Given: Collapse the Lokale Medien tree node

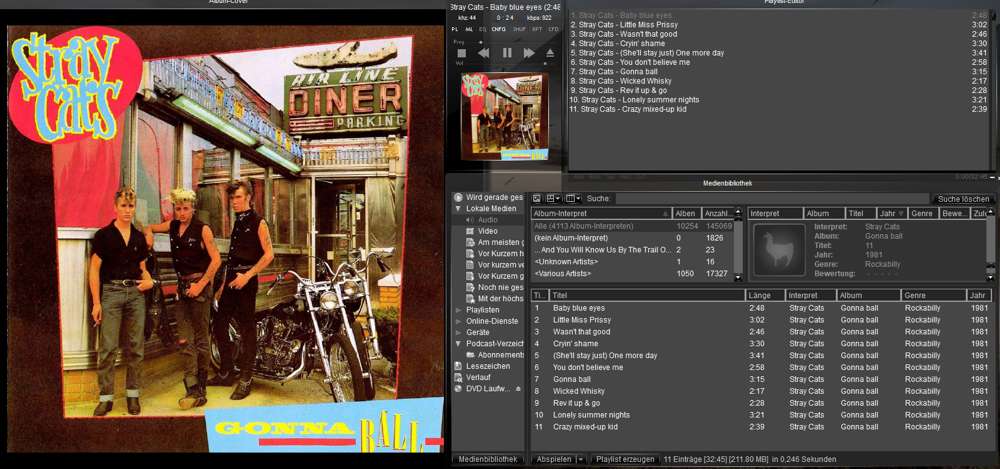Looking at the screenshot, I should [458, 208].
